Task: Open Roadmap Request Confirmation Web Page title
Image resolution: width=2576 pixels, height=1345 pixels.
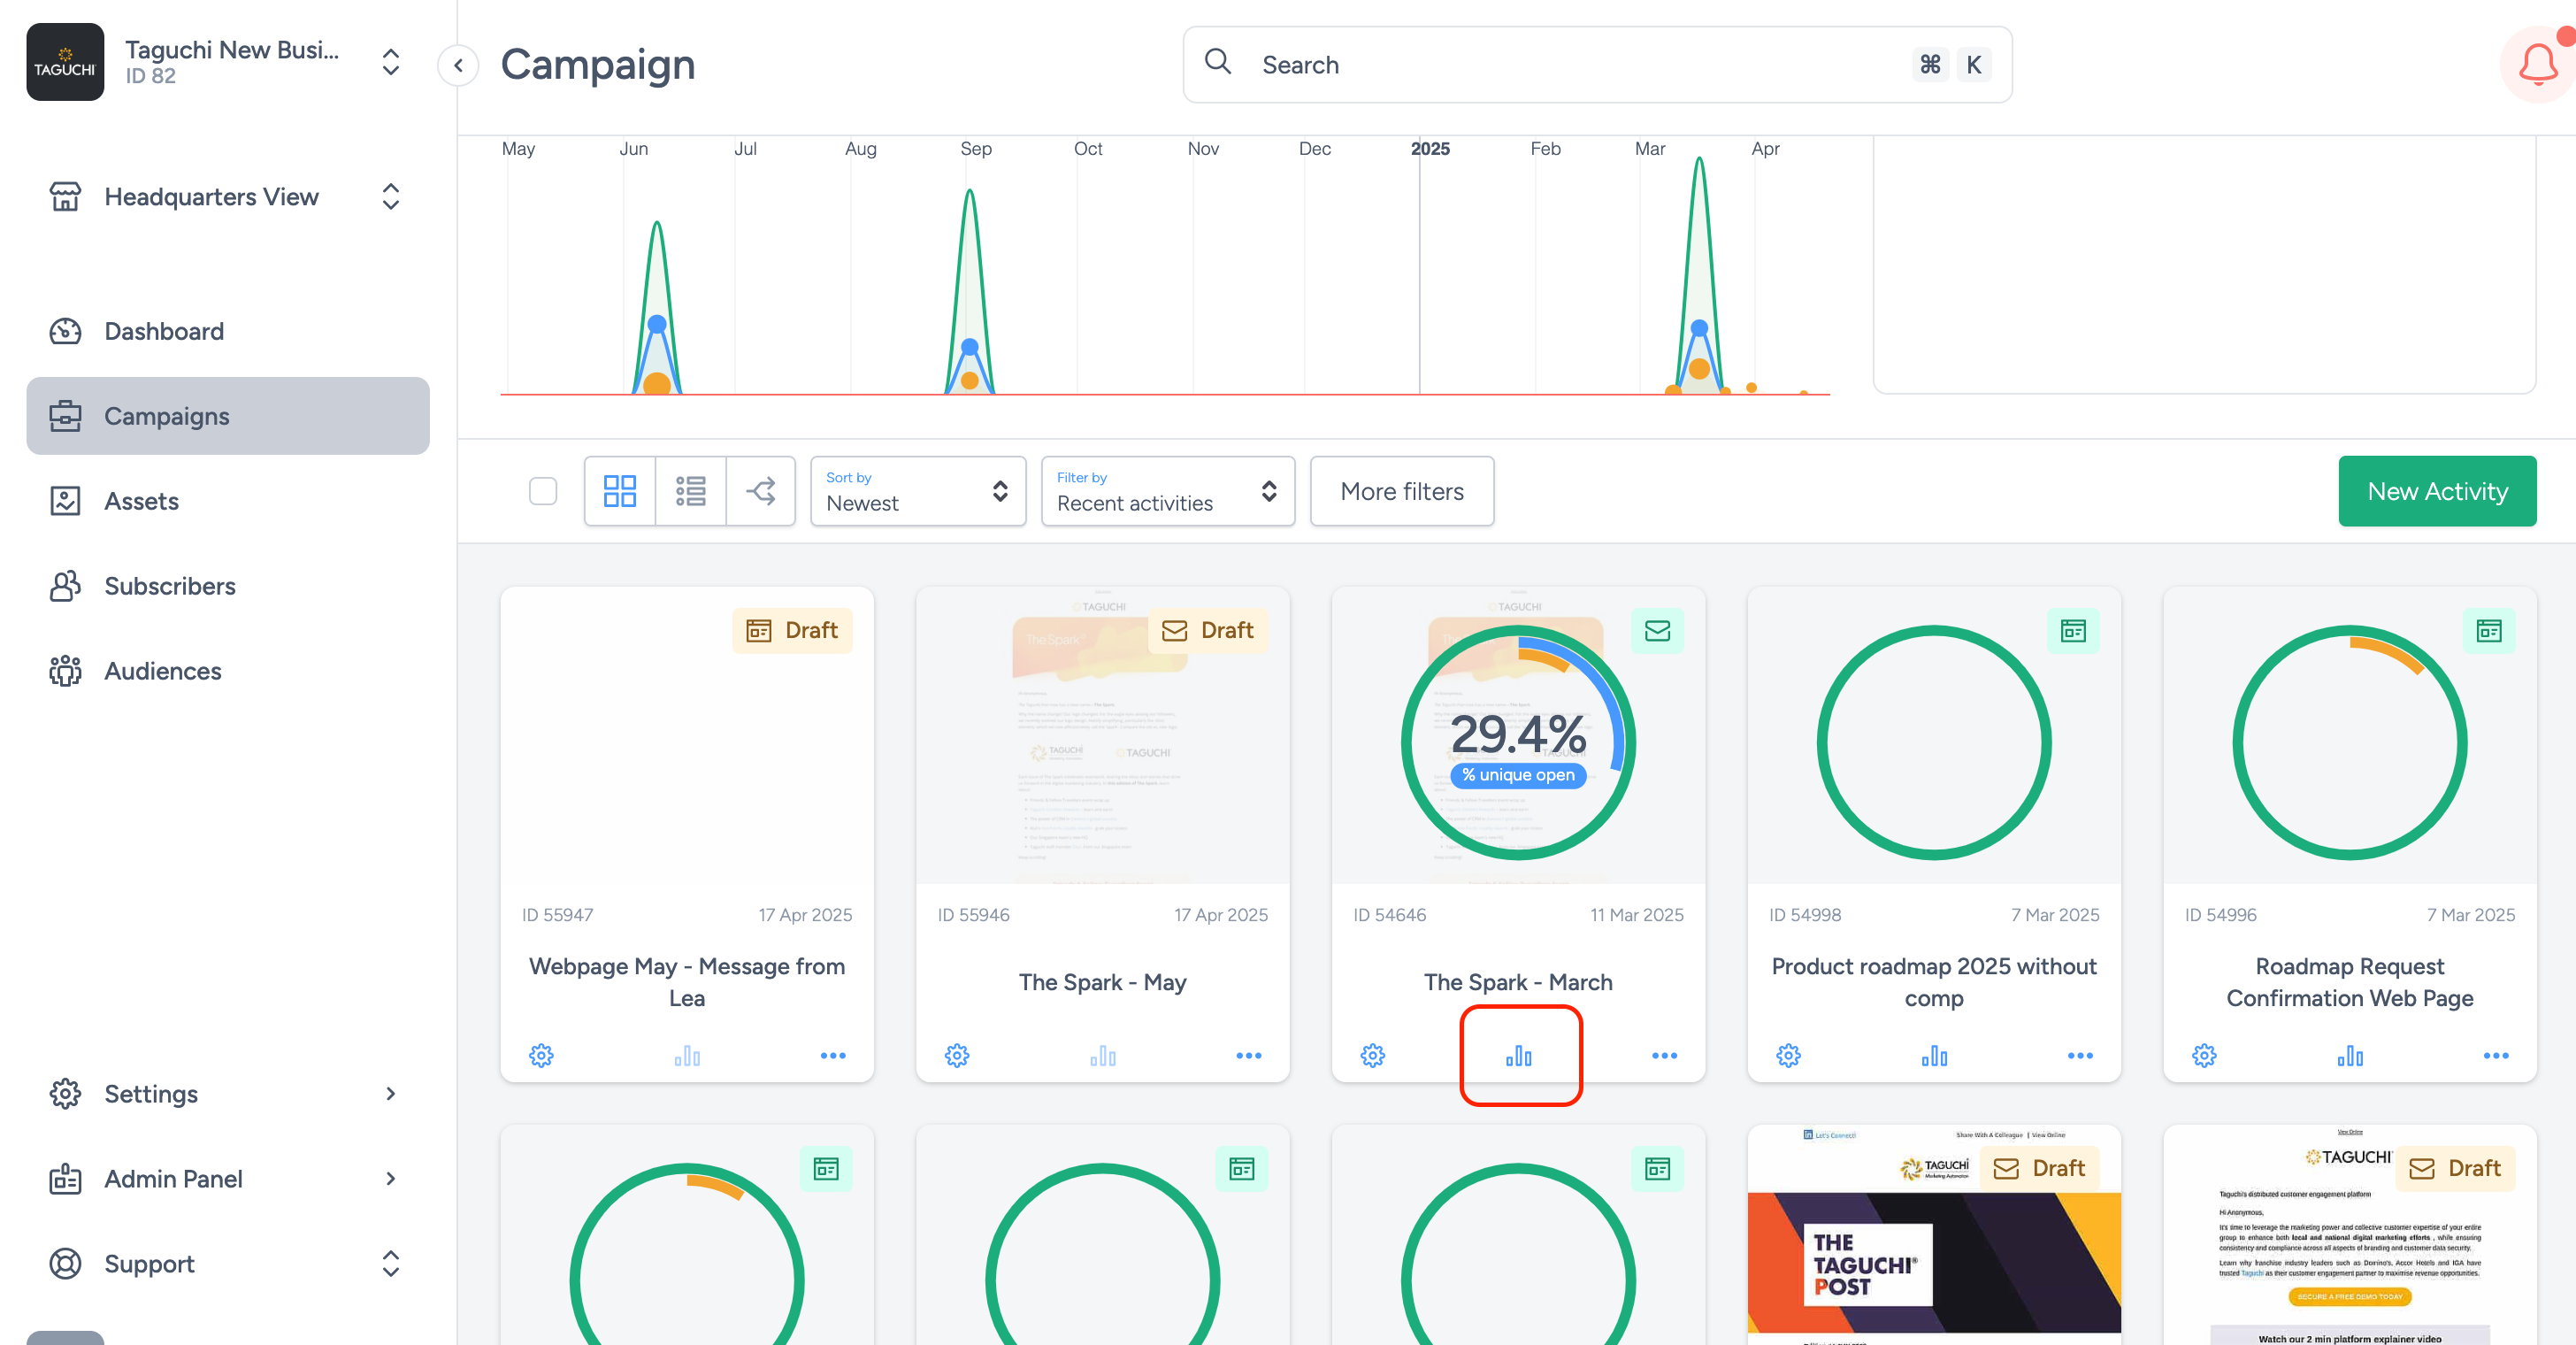Action: tap(2350, 982)
